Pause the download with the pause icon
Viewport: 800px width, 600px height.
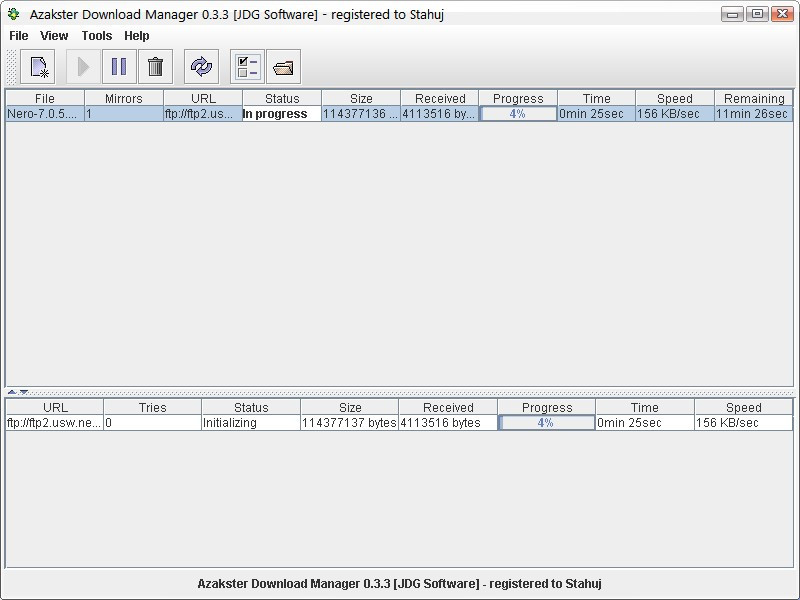pos(119,66)
